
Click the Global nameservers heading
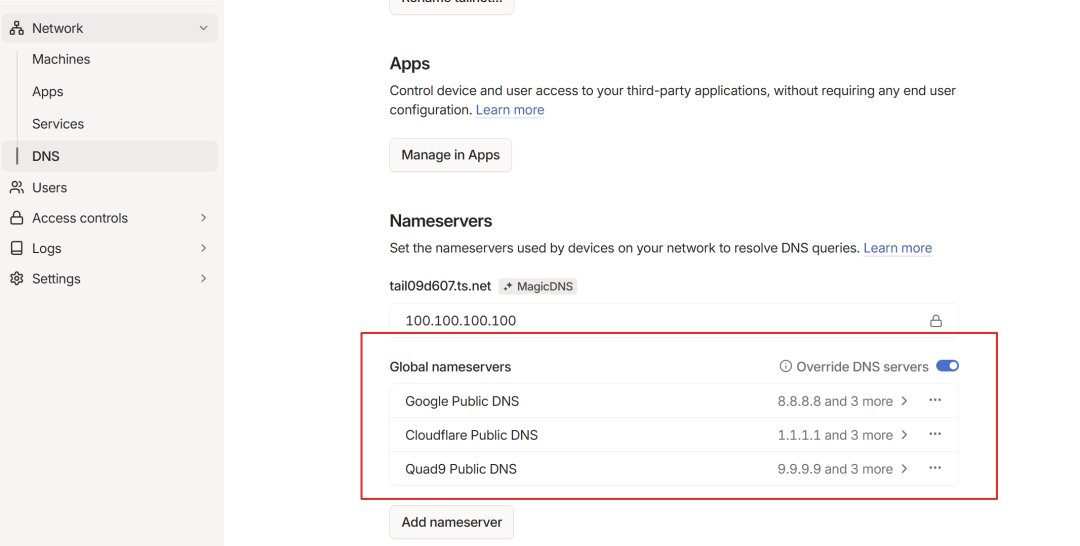point(450,367)
